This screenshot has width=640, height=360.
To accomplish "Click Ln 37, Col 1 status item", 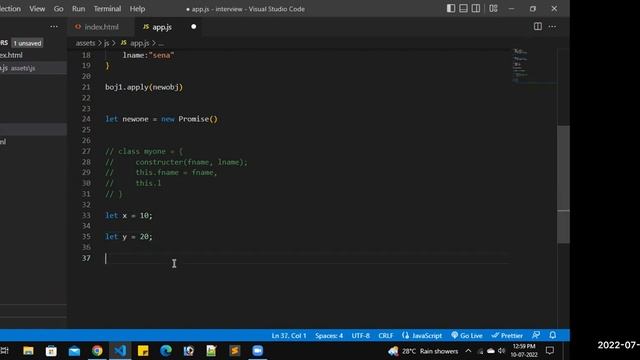I will [289, 336].
